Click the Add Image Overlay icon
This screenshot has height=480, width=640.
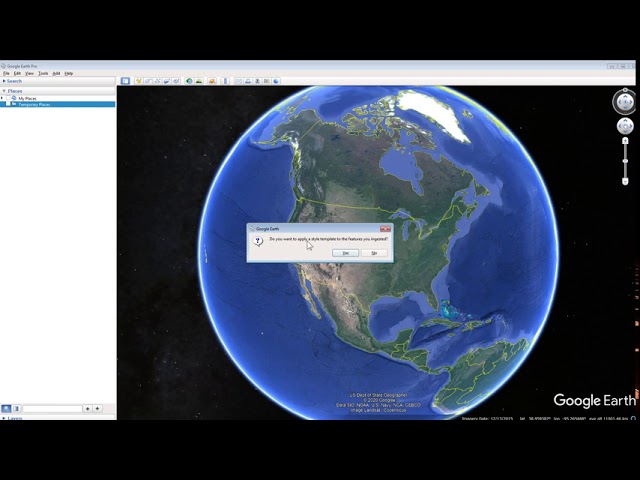coord(167,81)
